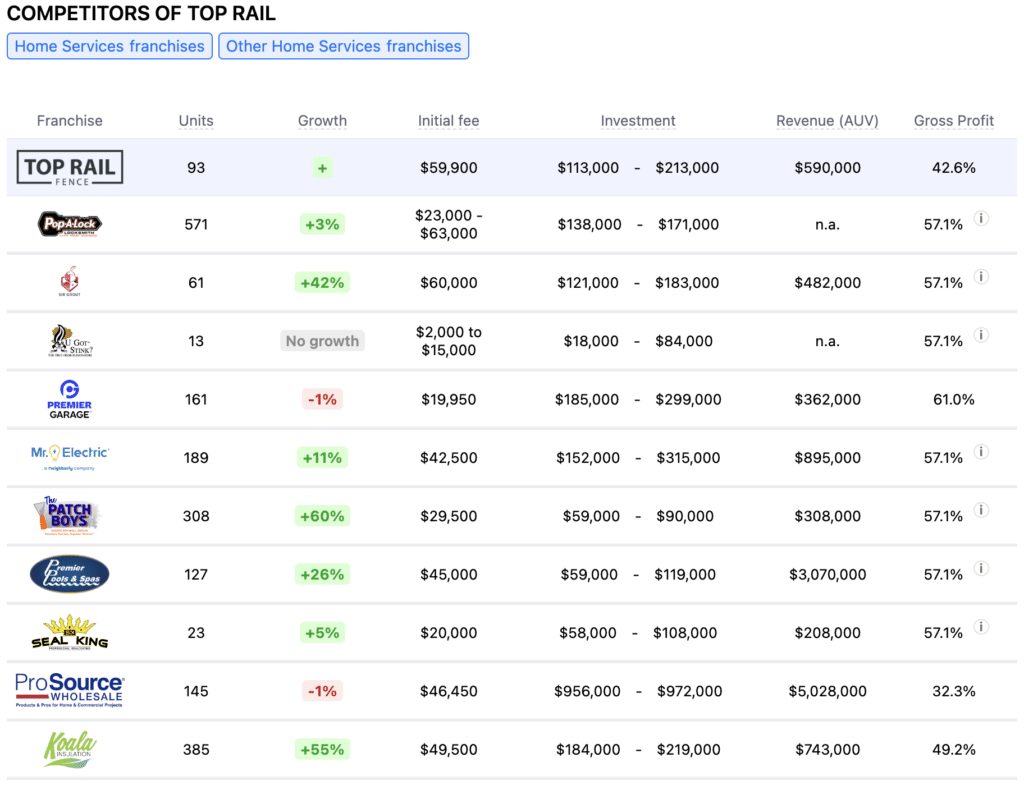Viewport: 1024px width, 790px height.
Task: Sort by Gross Profit column header
Action: [953, 121]
